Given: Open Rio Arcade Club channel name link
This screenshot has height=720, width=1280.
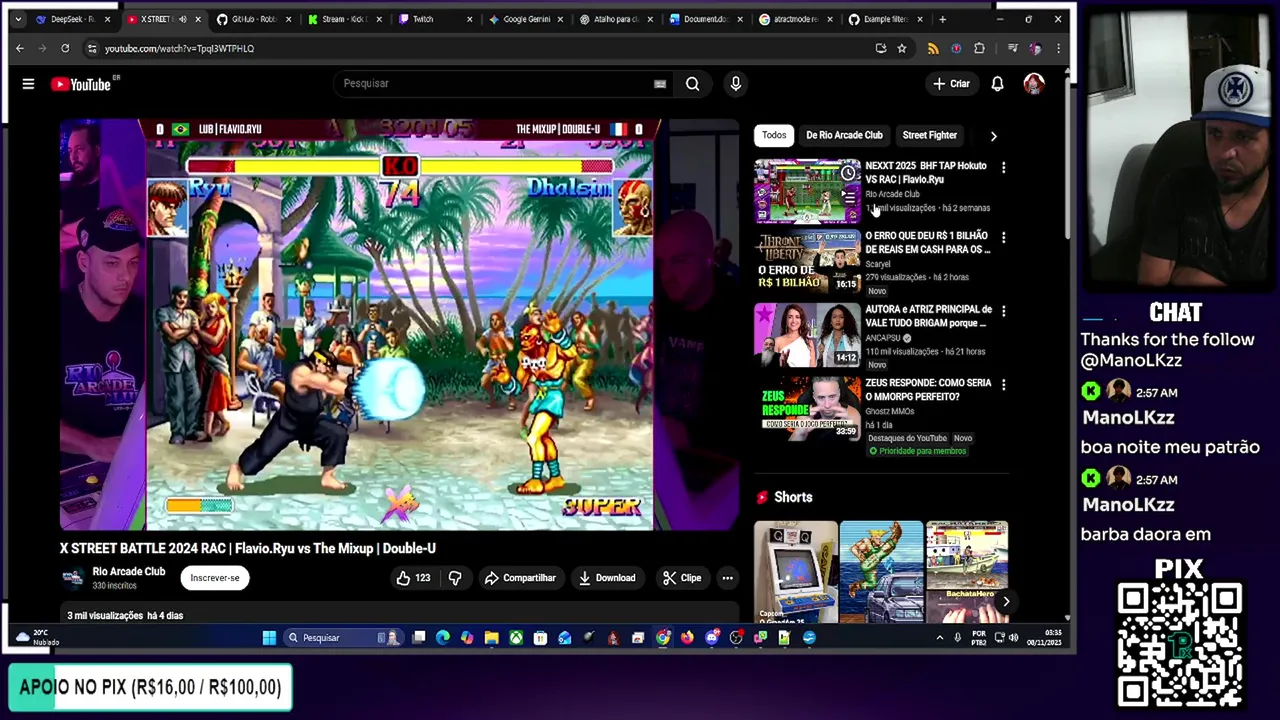Looking at the screenshot, I should (128, 572).
